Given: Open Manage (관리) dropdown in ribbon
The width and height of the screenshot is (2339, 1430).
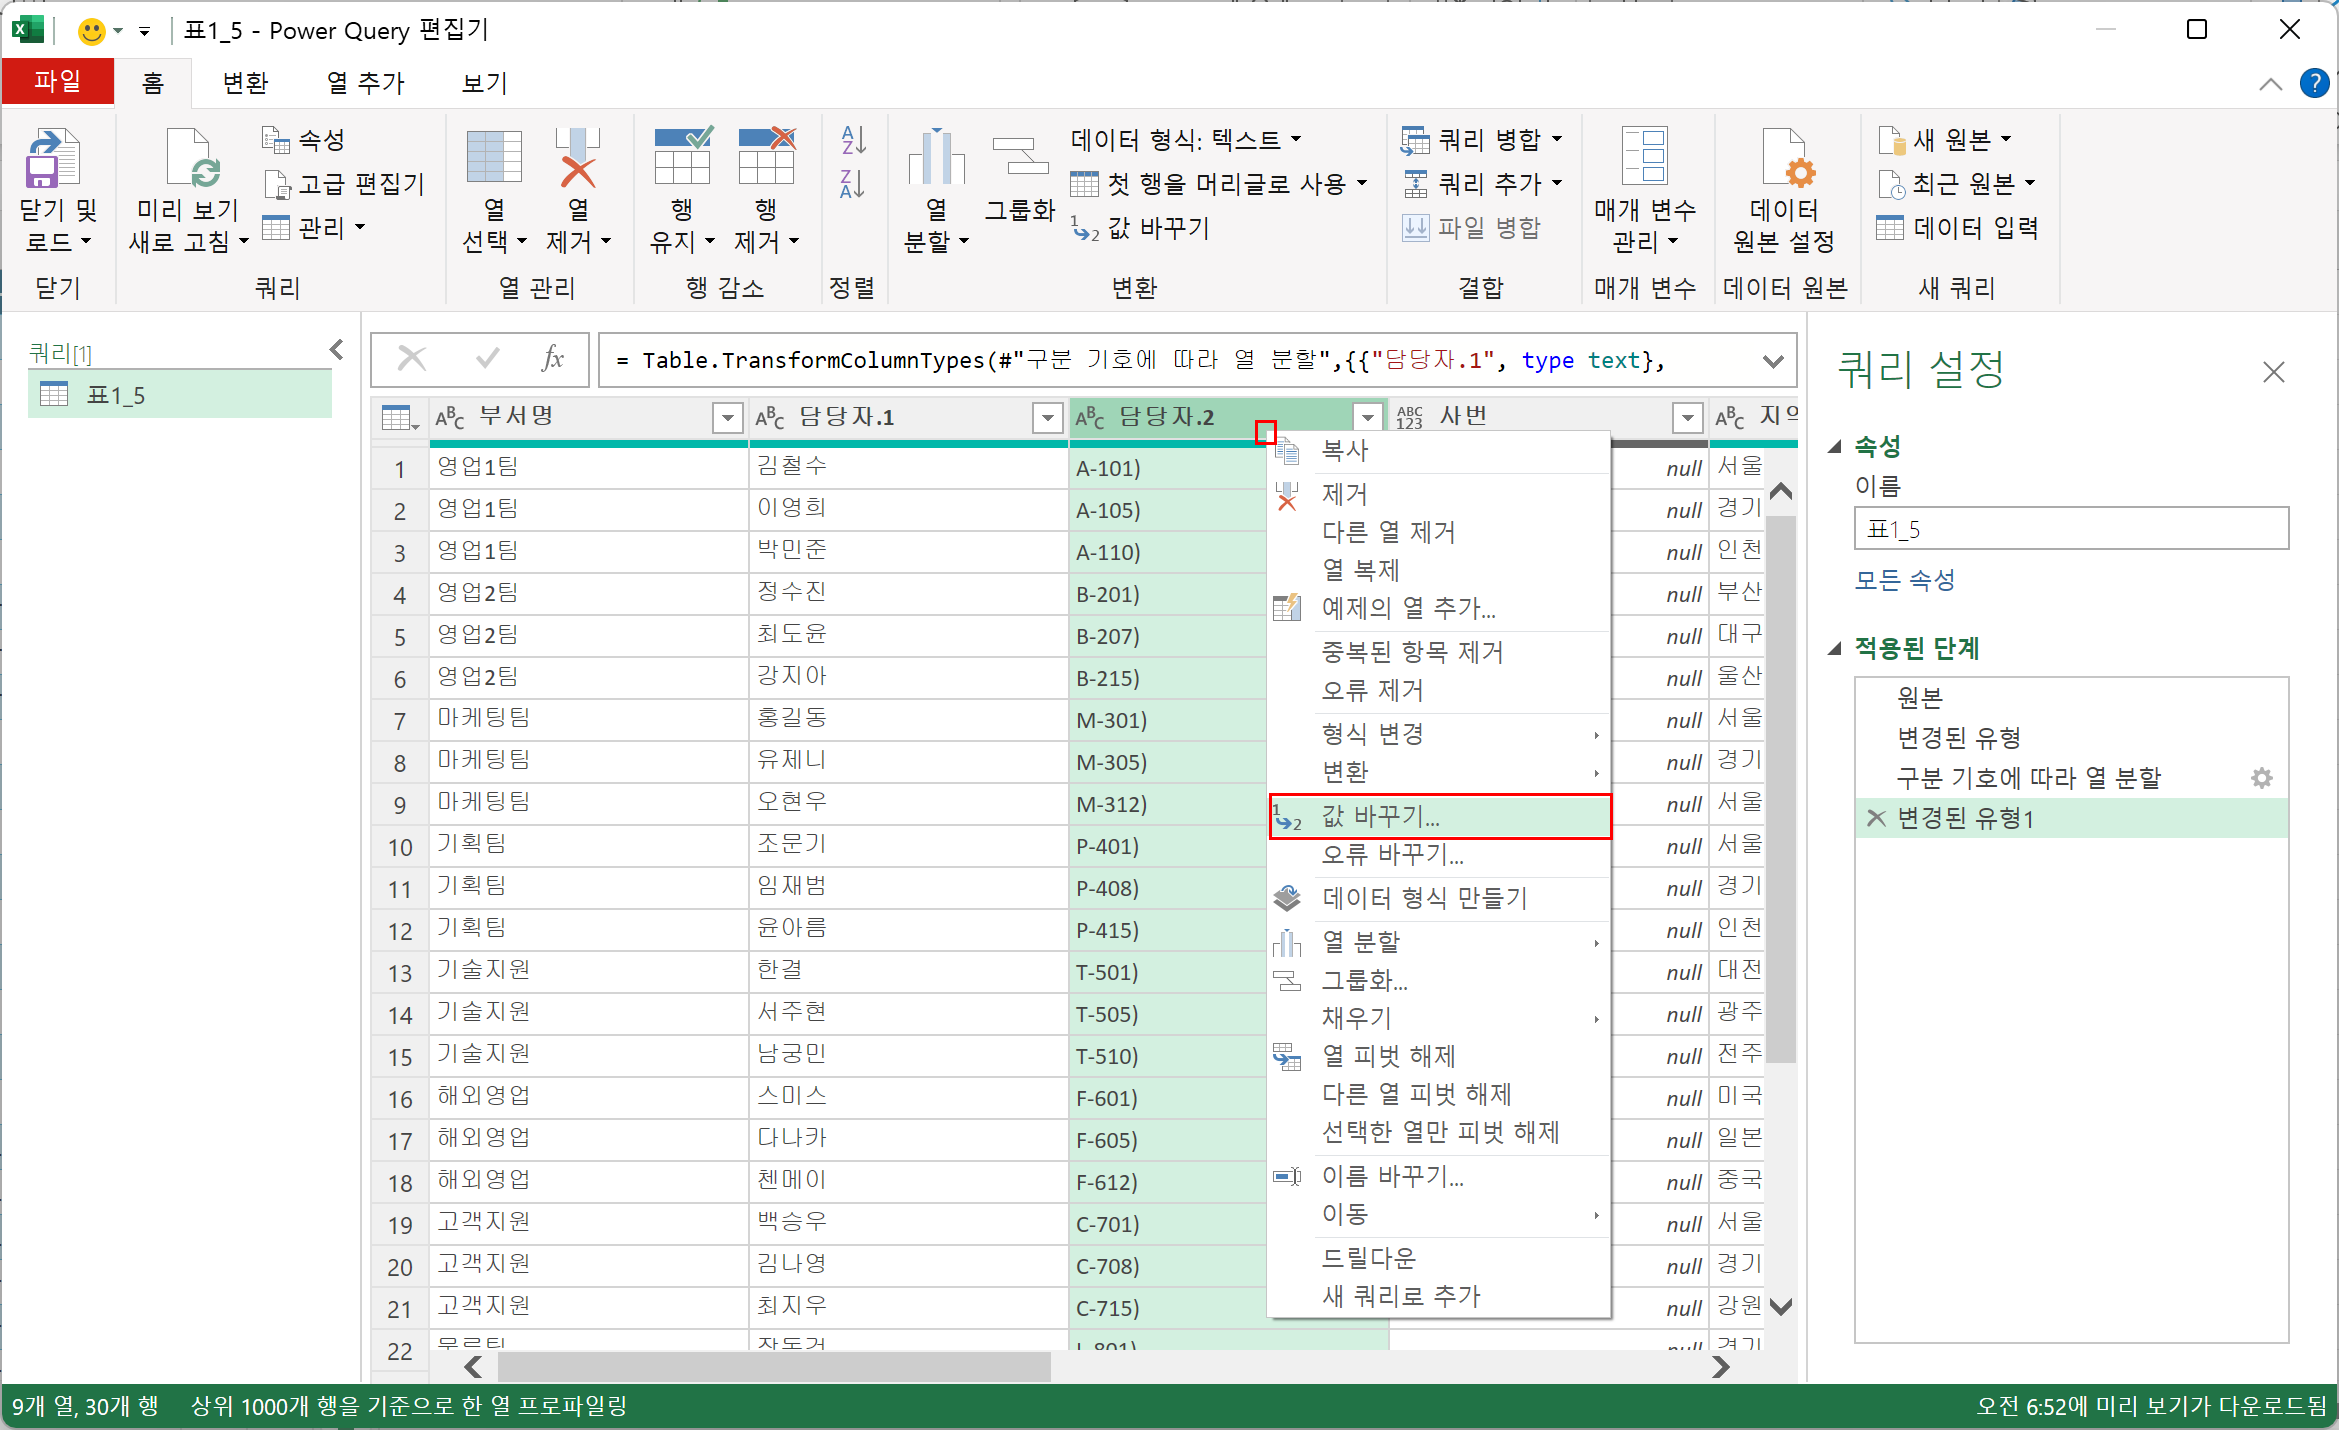Looking at the screenshot, I should 313,228.
